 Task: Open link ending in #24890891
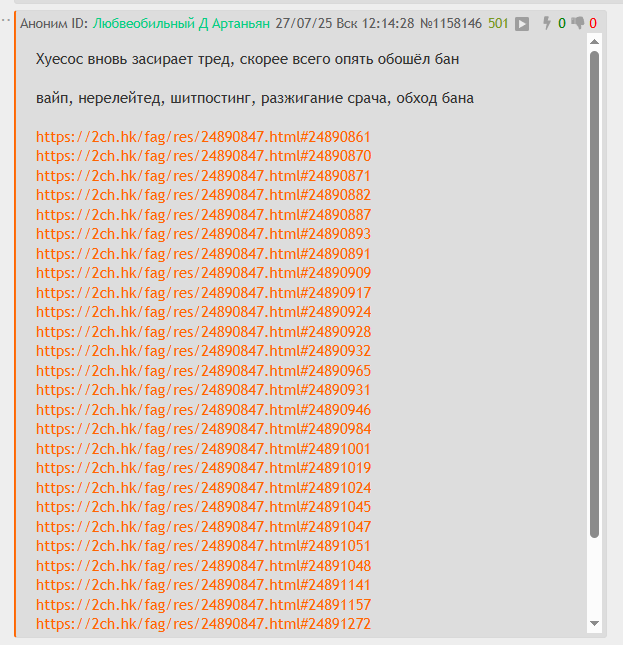(x=203, y=254)
